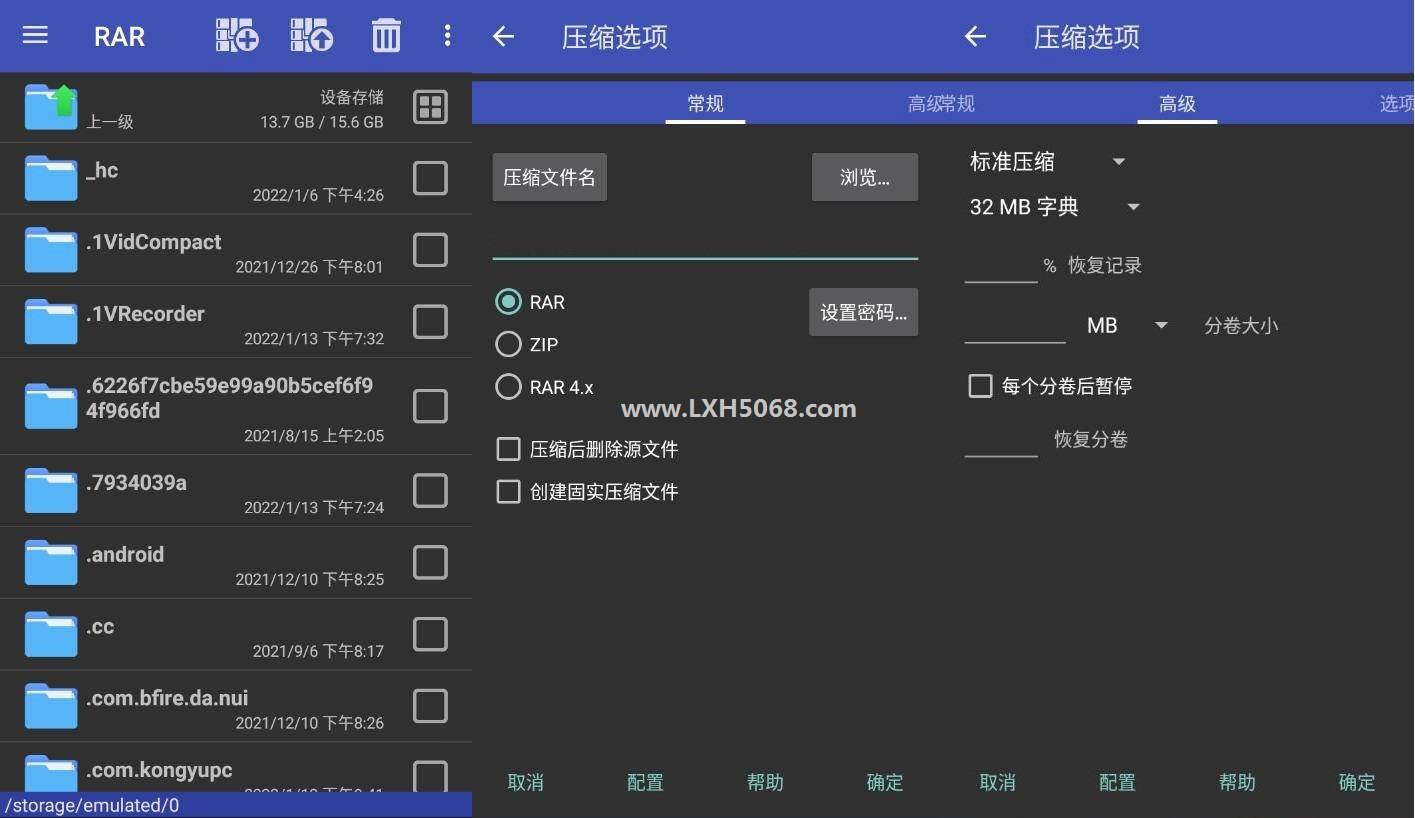1415x818 pixels.
Task: Tap 取消 on the 高级 options screen
Action: click(997, 782)
